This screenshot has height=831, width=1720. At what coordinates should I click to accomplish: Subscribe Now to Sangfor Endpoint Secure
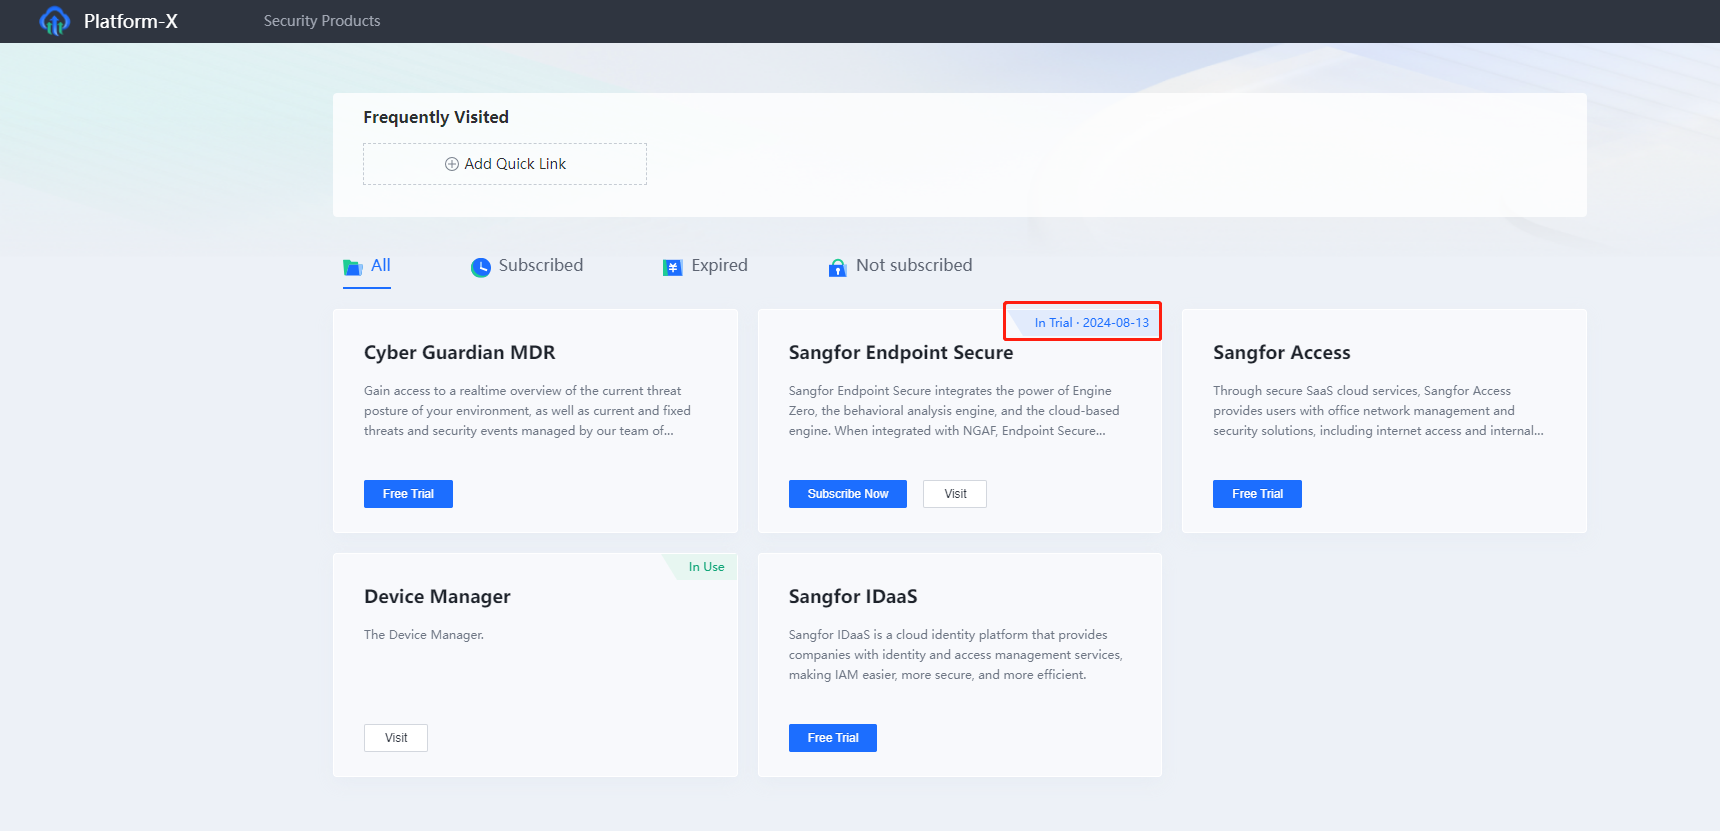848,494
